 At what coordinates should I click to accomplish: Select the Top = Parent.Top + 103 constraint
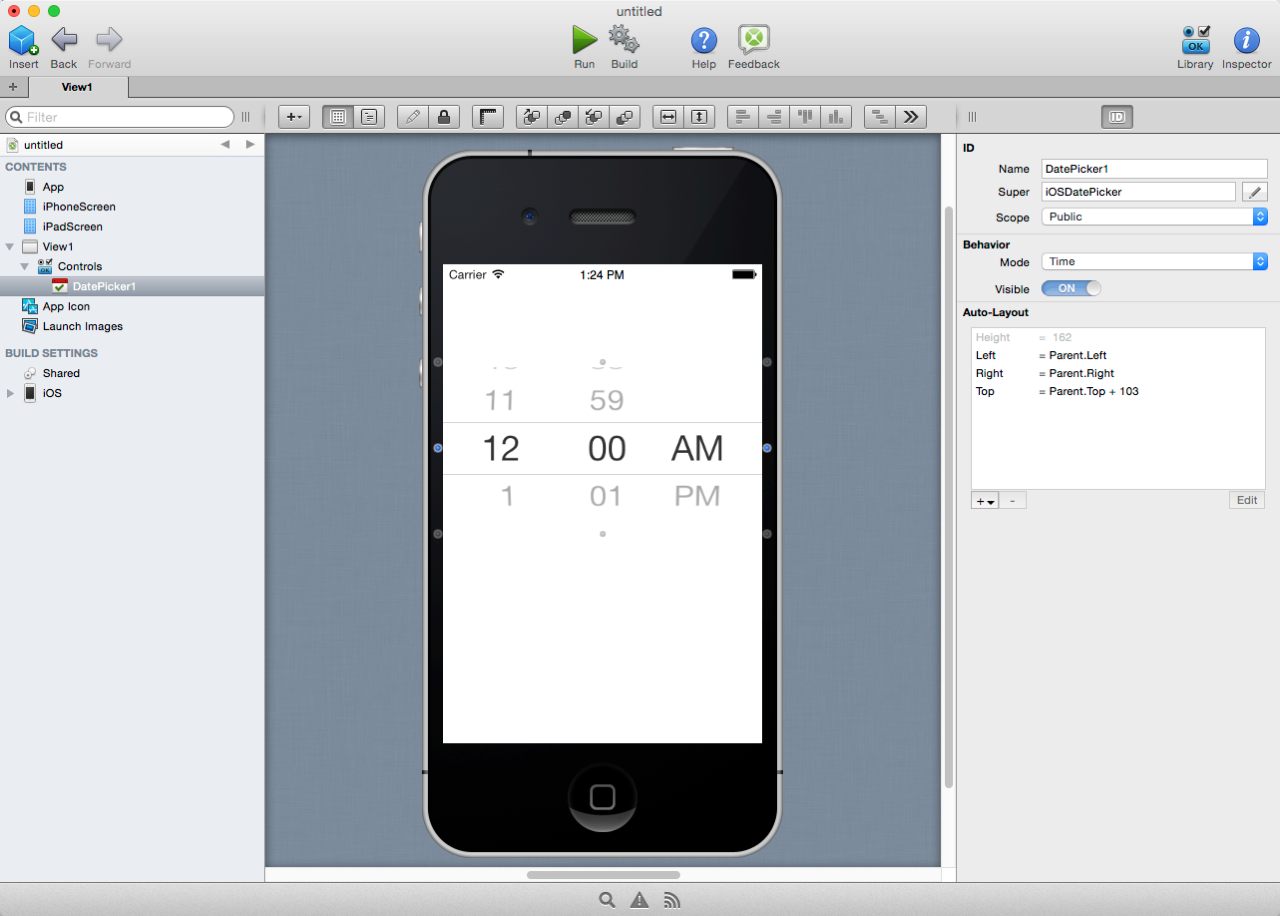coord(1118,391)
